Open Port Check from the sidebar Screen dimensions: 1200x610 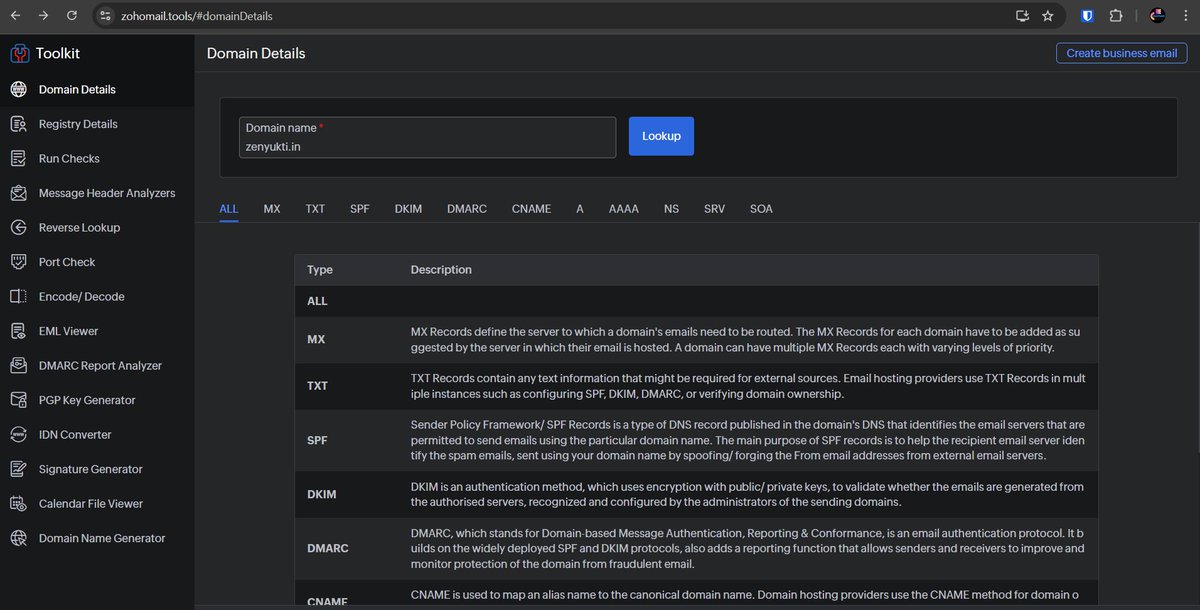67,262
